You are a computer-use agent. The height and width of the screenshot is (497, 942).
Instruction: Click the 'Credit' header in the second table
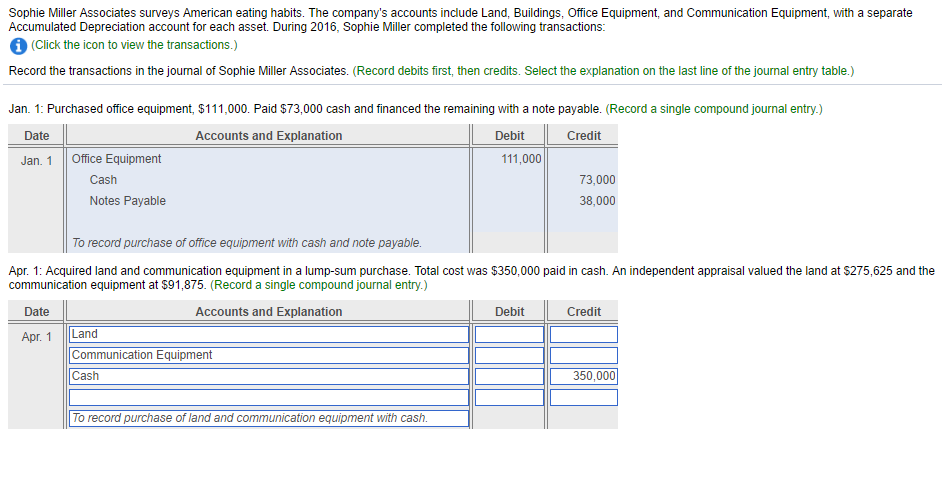584,312
